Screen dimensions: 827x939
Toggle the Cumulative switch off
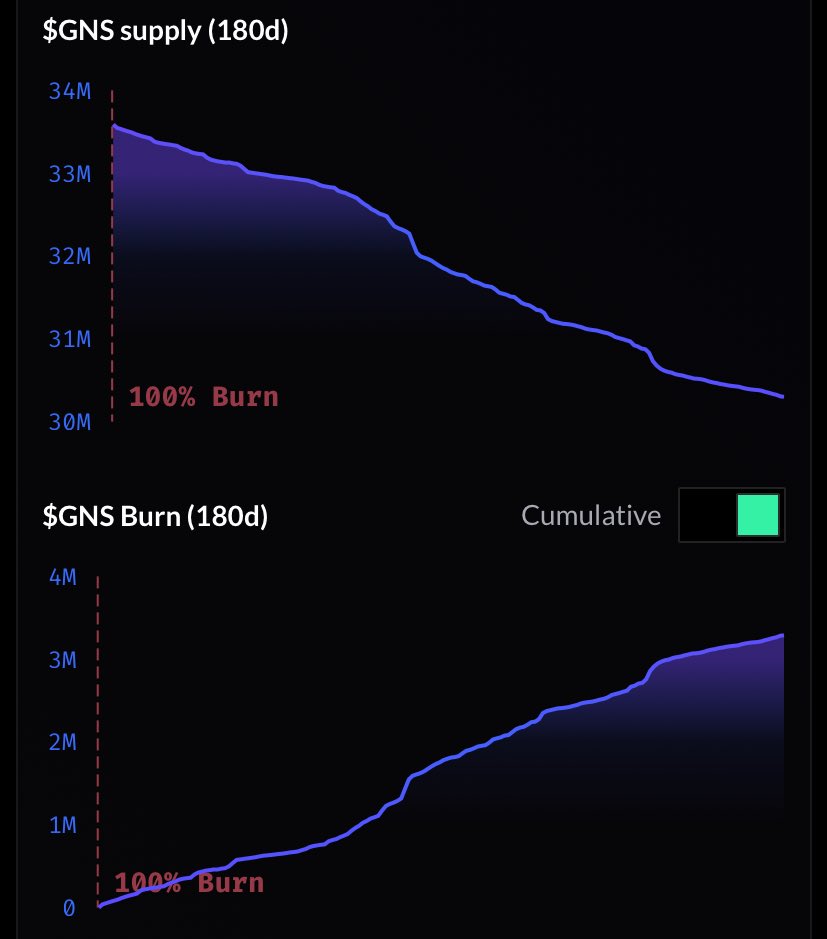click(731, 515)
